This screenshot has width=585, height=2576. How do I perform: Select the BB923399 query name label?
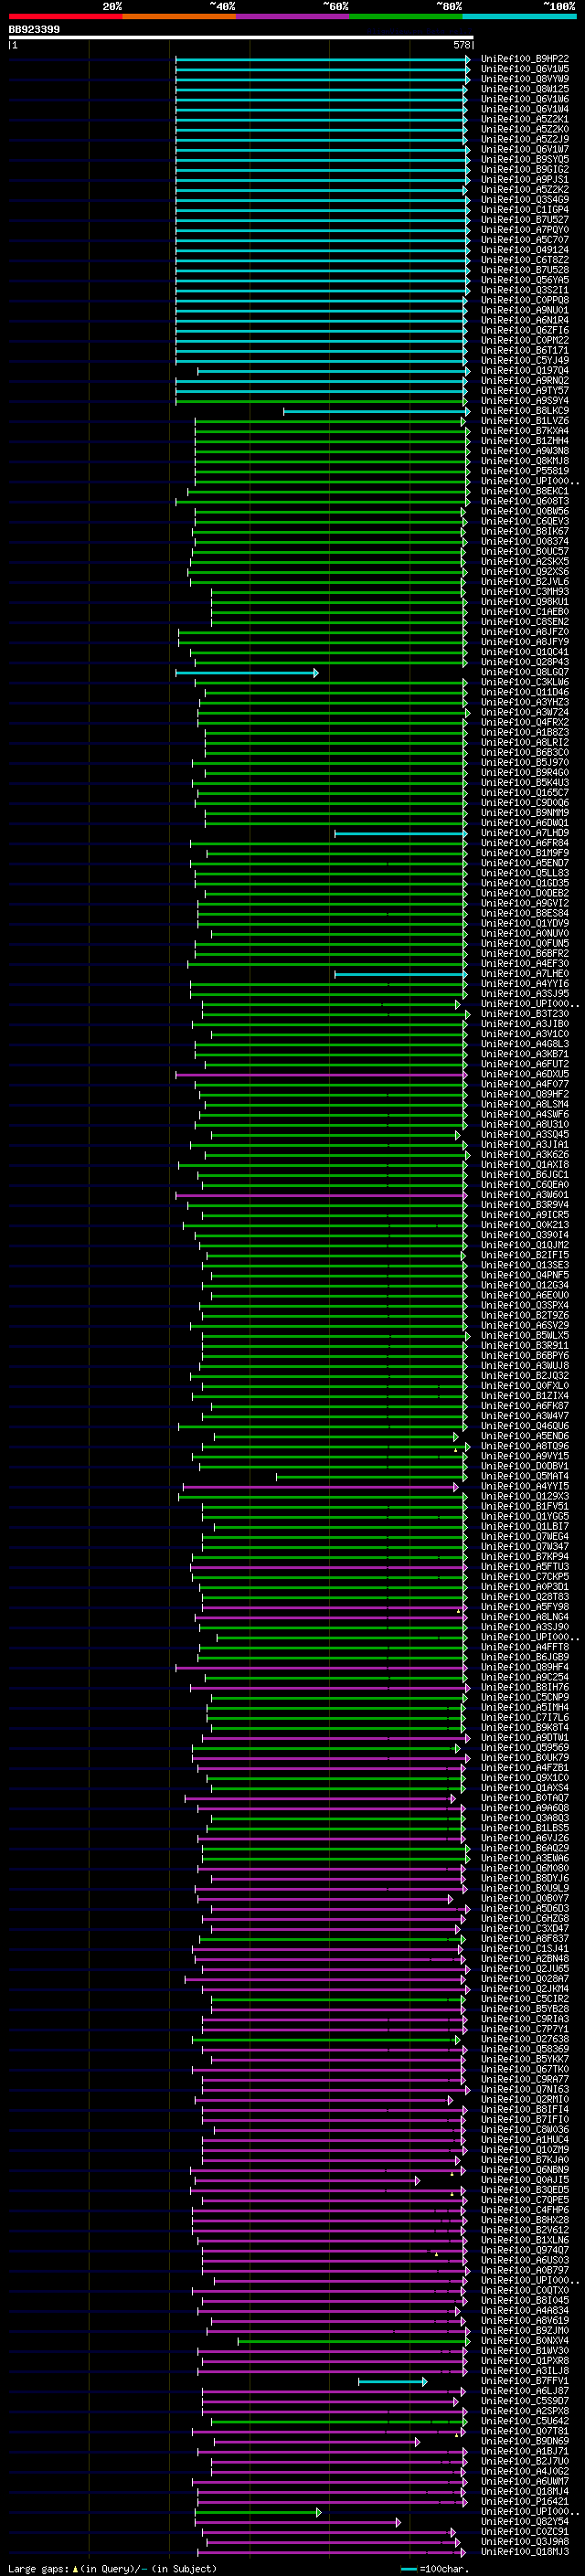(x=34, y=30)
